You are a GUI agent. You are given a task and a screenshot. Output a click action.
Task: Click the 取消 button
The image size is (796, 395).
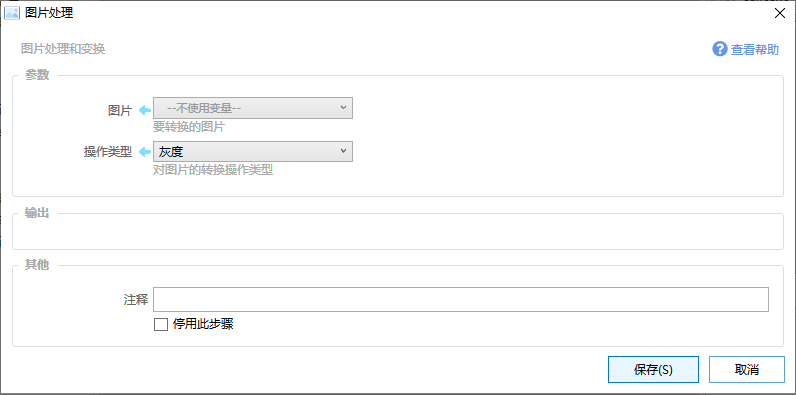click(x=747, y=370)
